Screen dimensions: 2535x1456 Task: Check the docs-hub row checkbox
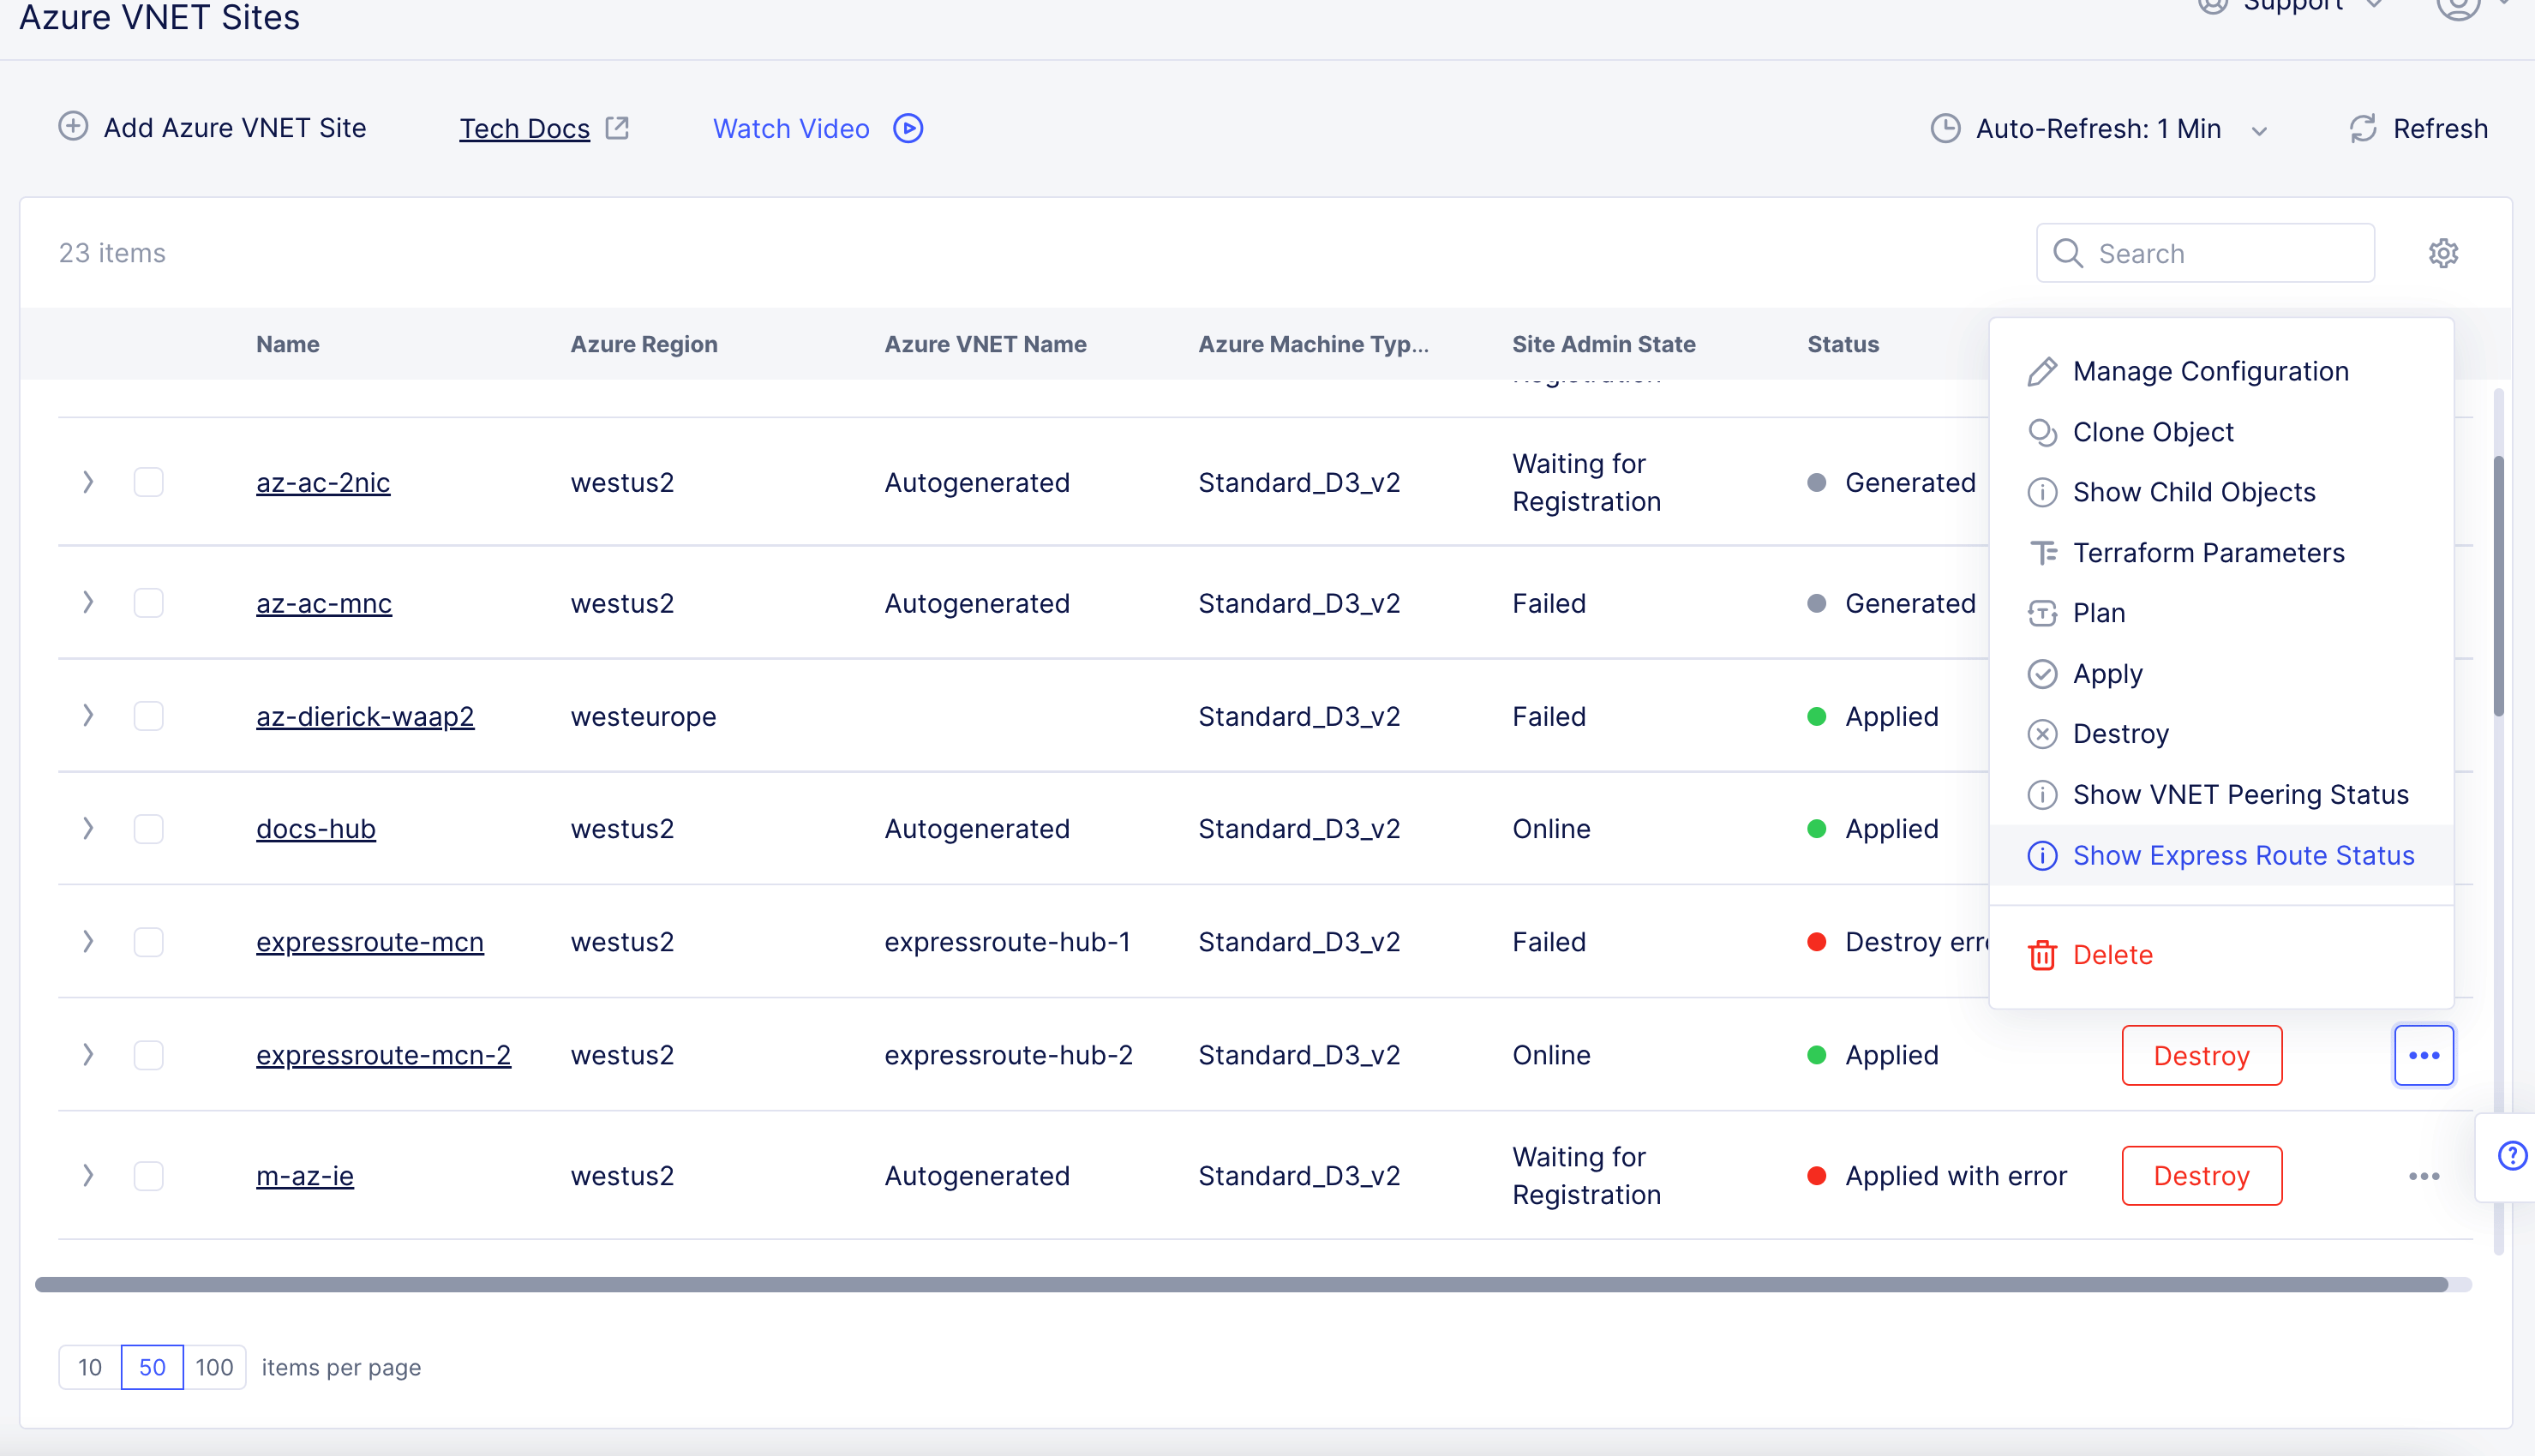pyautogui.click(x=149, y=829)
